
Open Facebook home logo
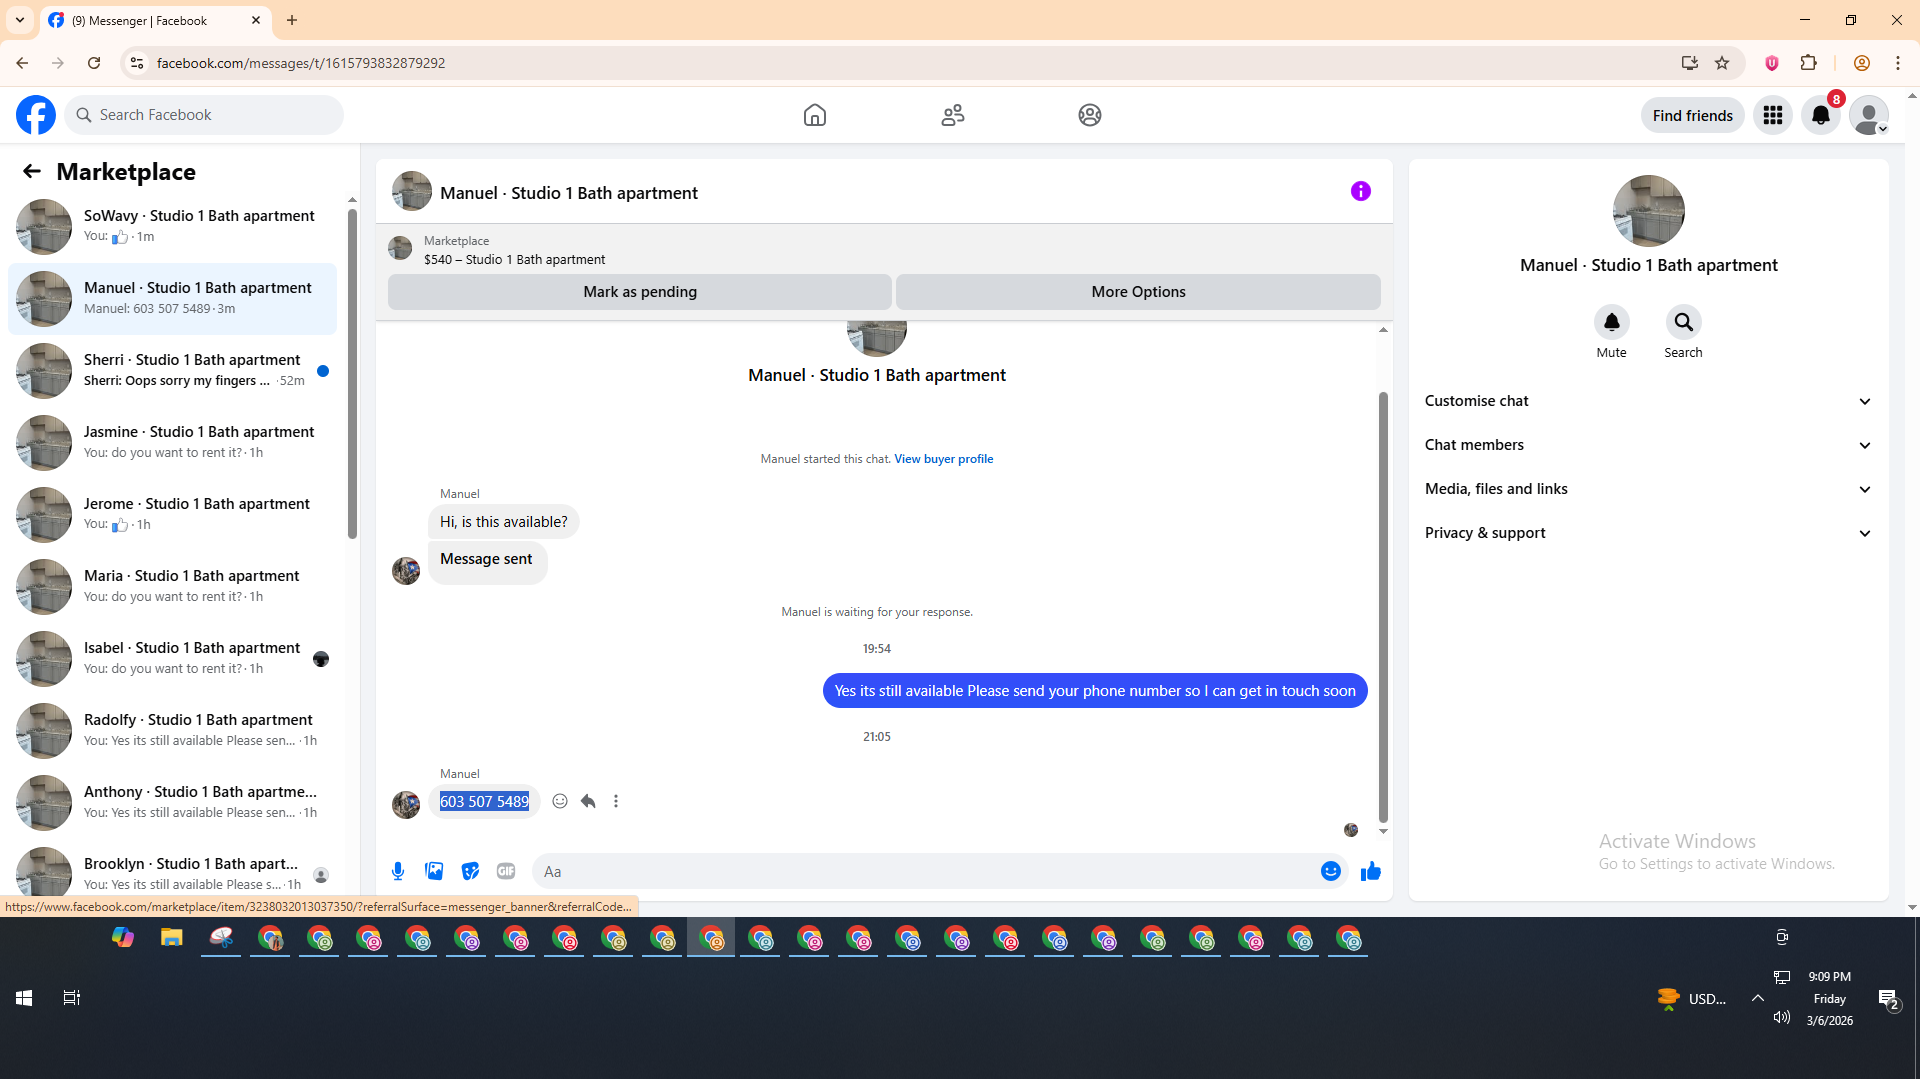[36, 115]
